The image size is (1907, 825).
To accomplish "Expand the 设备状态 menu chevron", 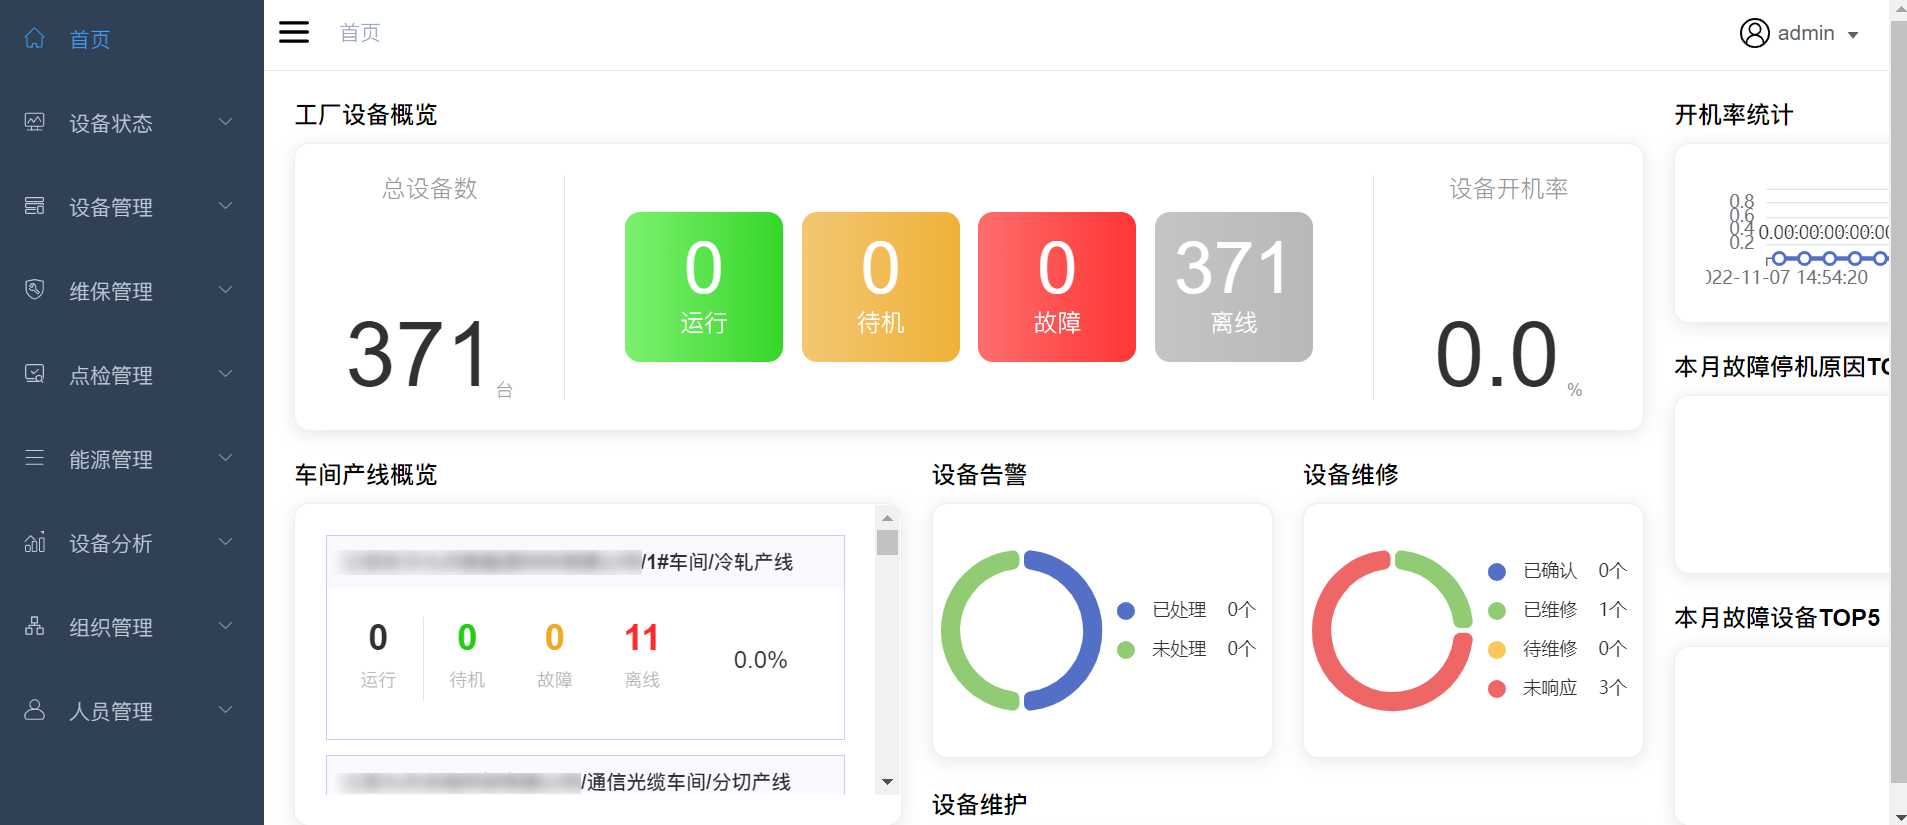I will (x=226, y=122).
